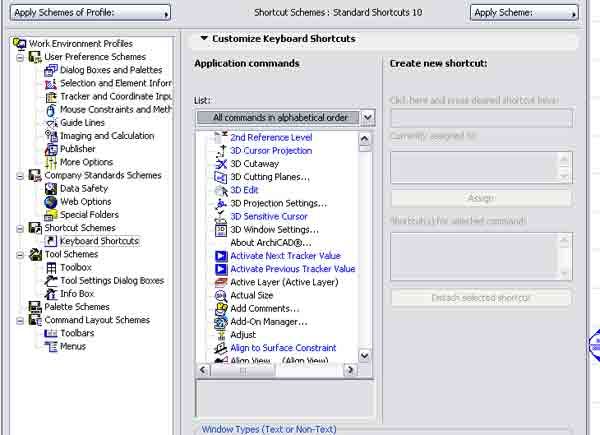Collapse the User Preference Schemes node

pos(20,58)
